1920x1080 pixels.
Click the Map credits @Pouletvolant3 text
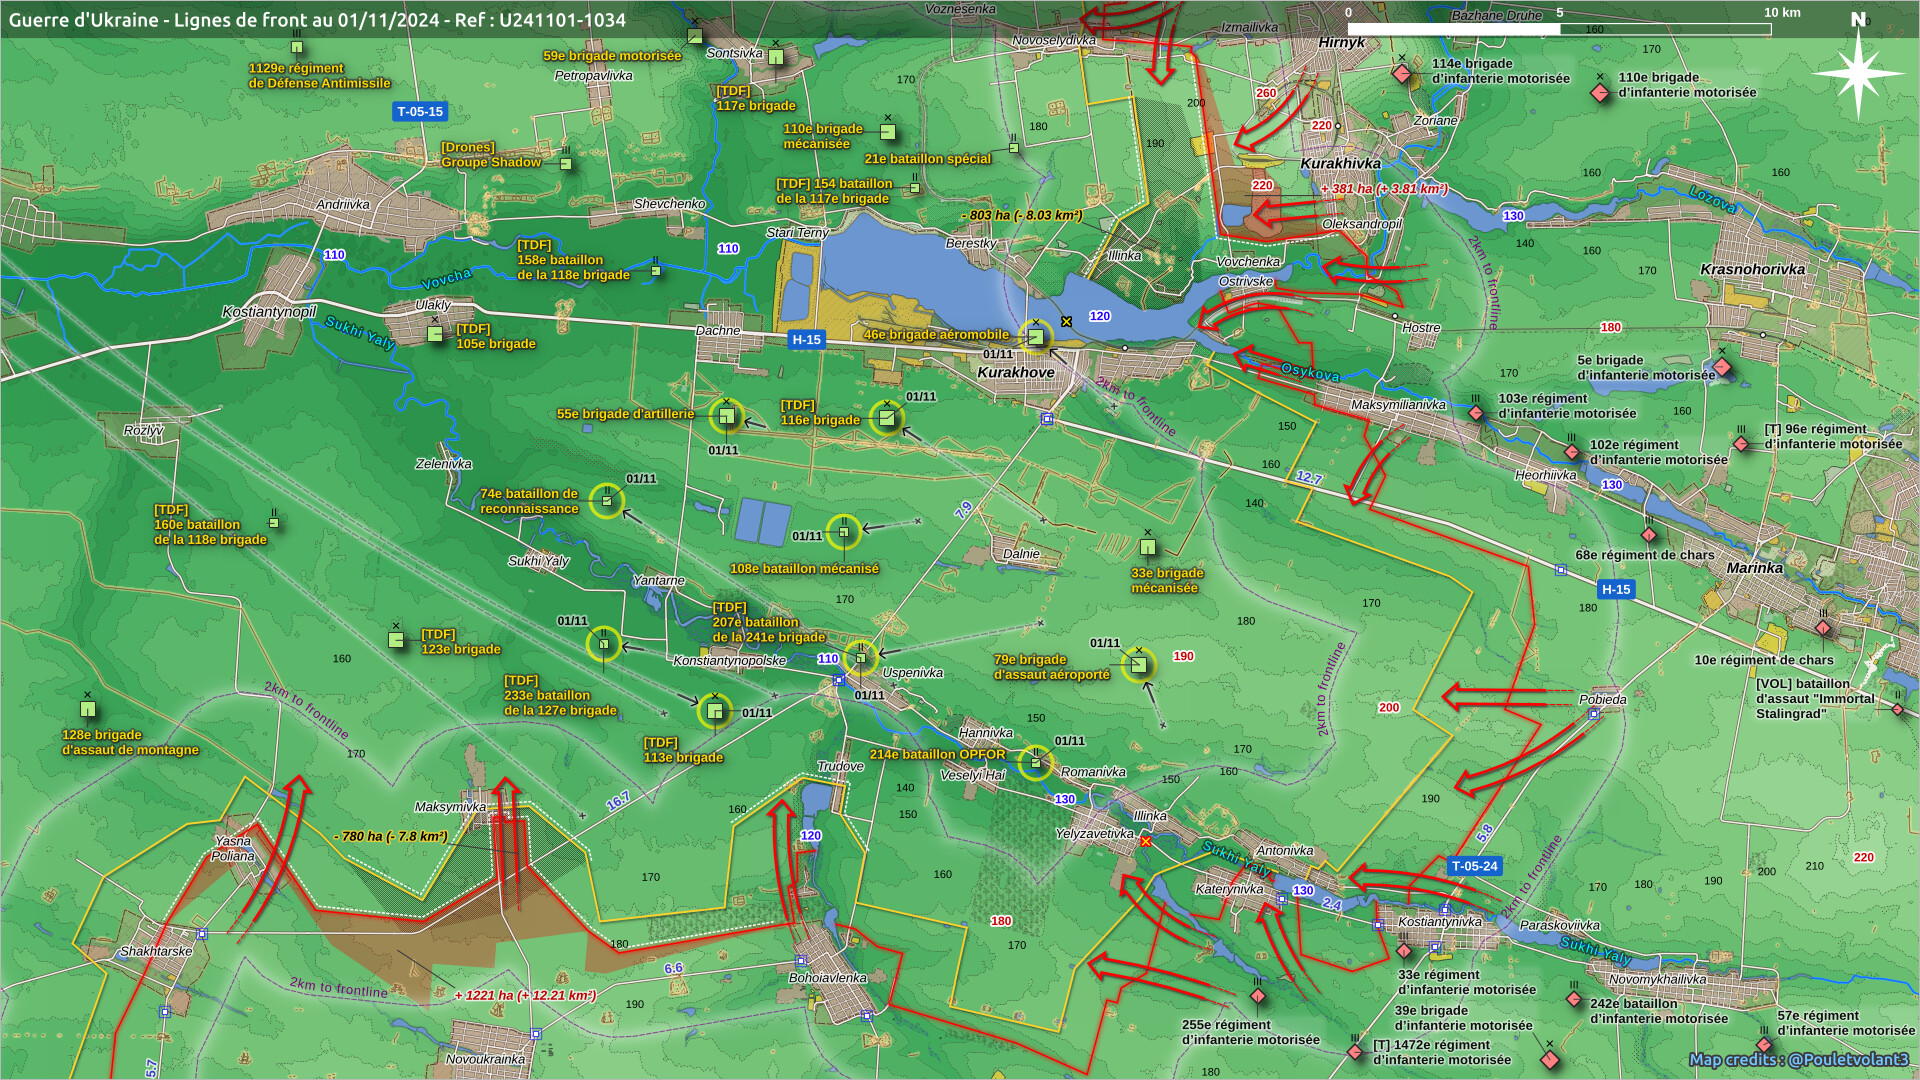pyautogui.click(x=1798, y=1059)
